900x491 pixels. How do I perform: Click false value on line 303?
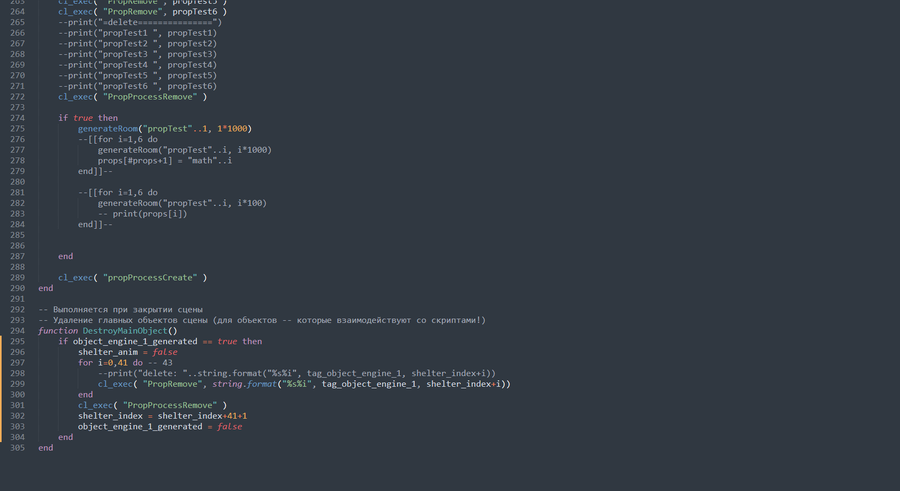tap(230, 426)
